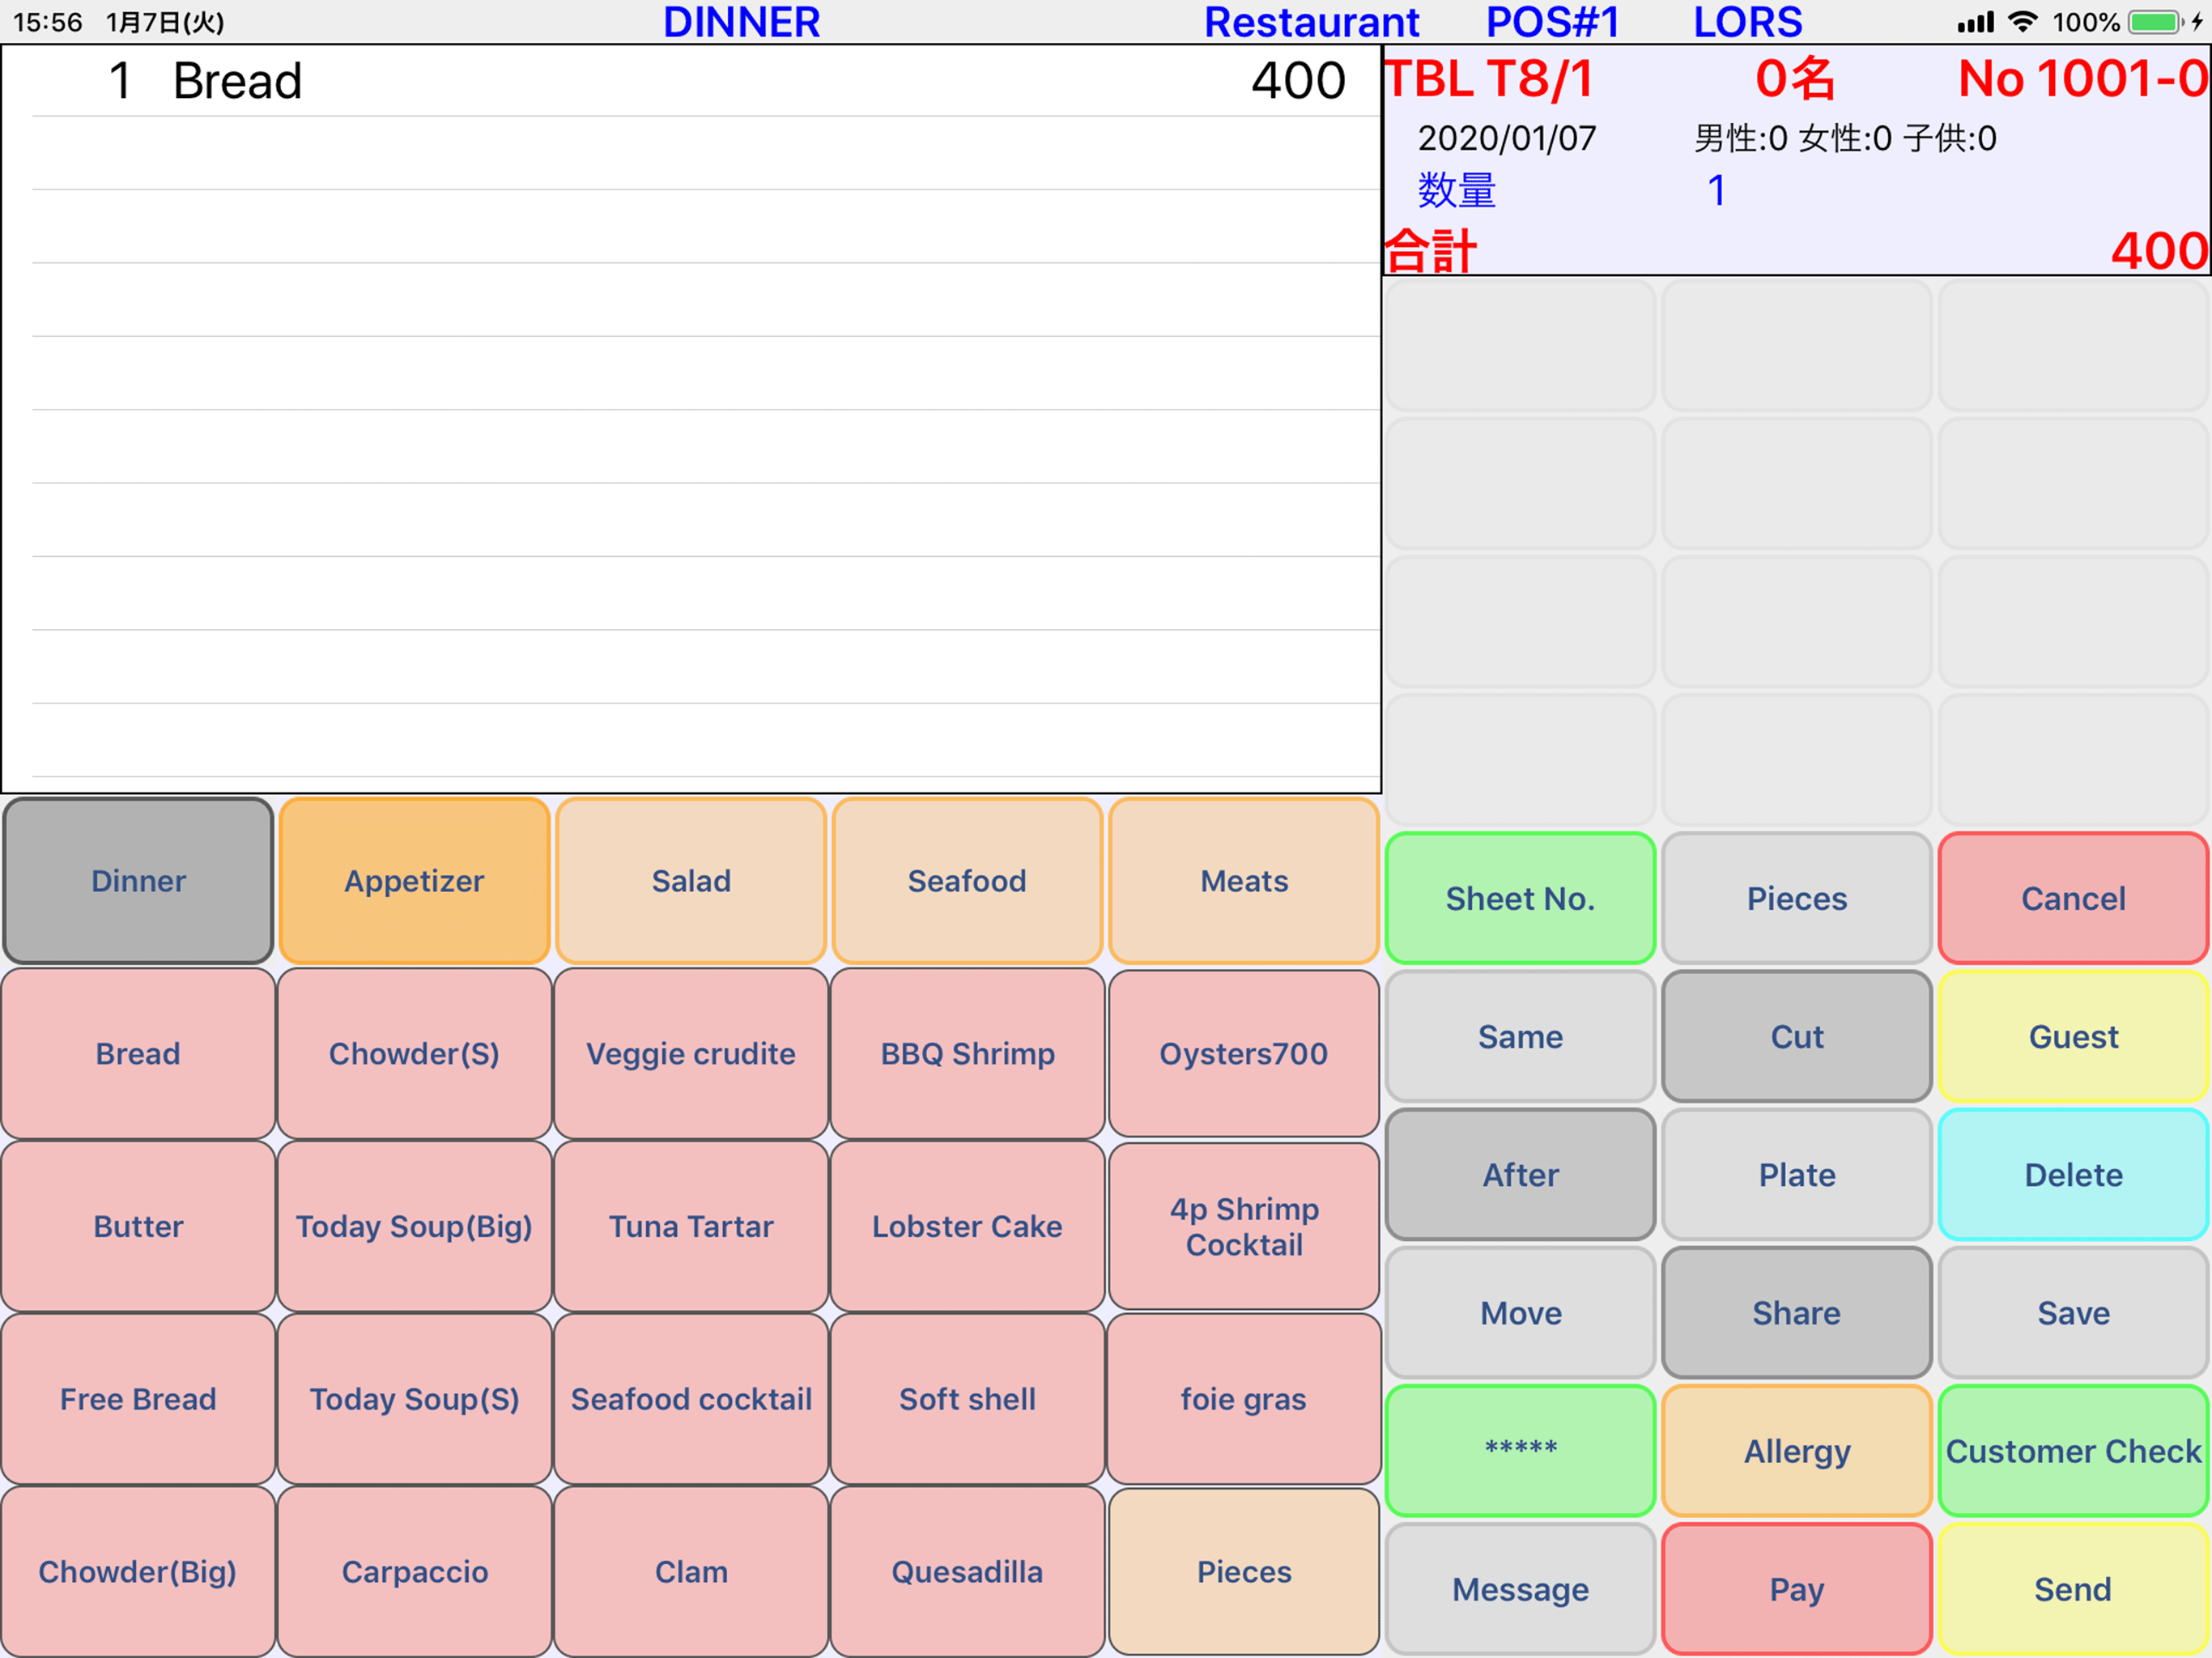Click the gray Pieces function button

[x=1797, y=898]
